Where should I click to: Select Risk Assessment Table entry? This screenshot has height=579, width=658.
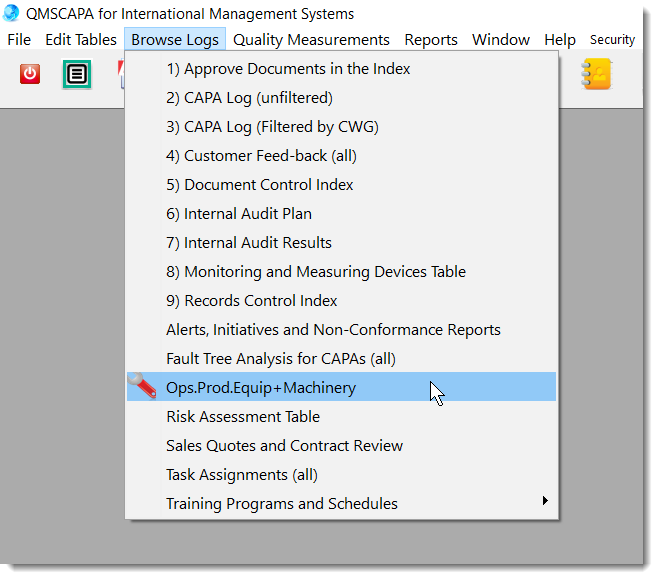(x=243, y=417)
